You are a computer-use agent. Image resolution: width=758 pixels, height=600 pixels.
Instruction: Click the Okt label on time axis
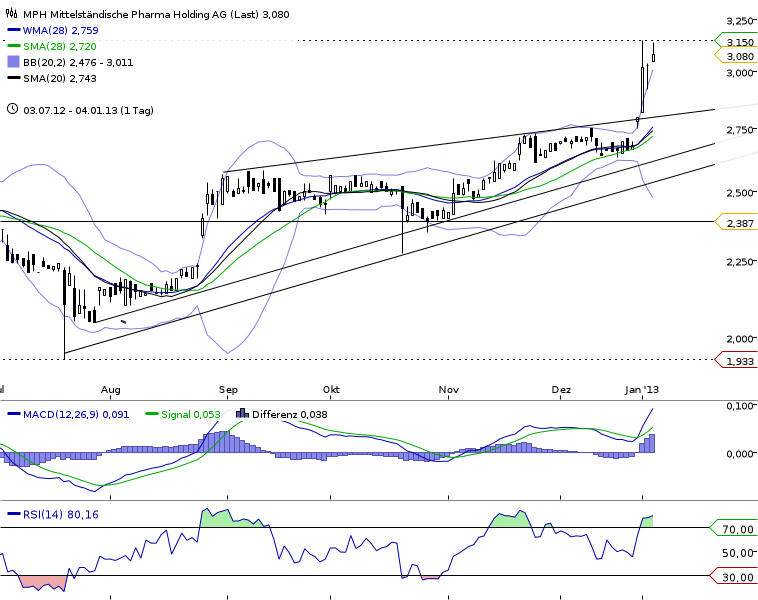[x=331, y=389]
